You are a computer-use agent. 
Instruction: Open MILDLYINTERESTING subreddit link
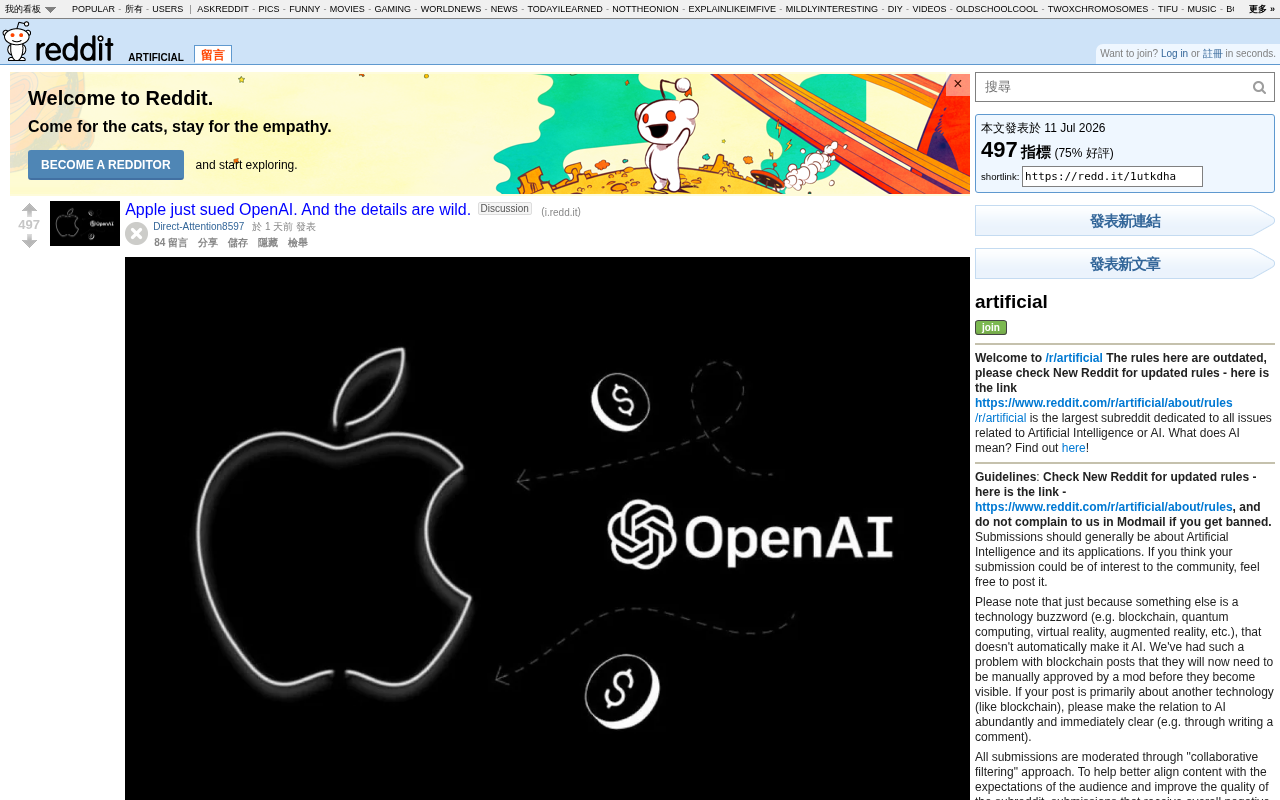pos(832,9)
